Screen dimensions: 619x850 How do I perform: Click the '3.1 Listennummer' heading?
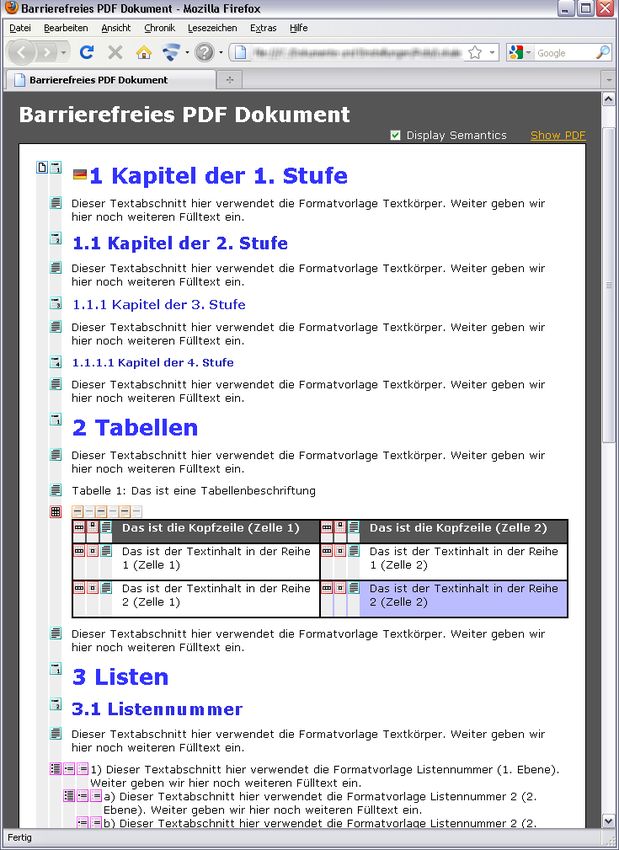[x=157, y=709]
